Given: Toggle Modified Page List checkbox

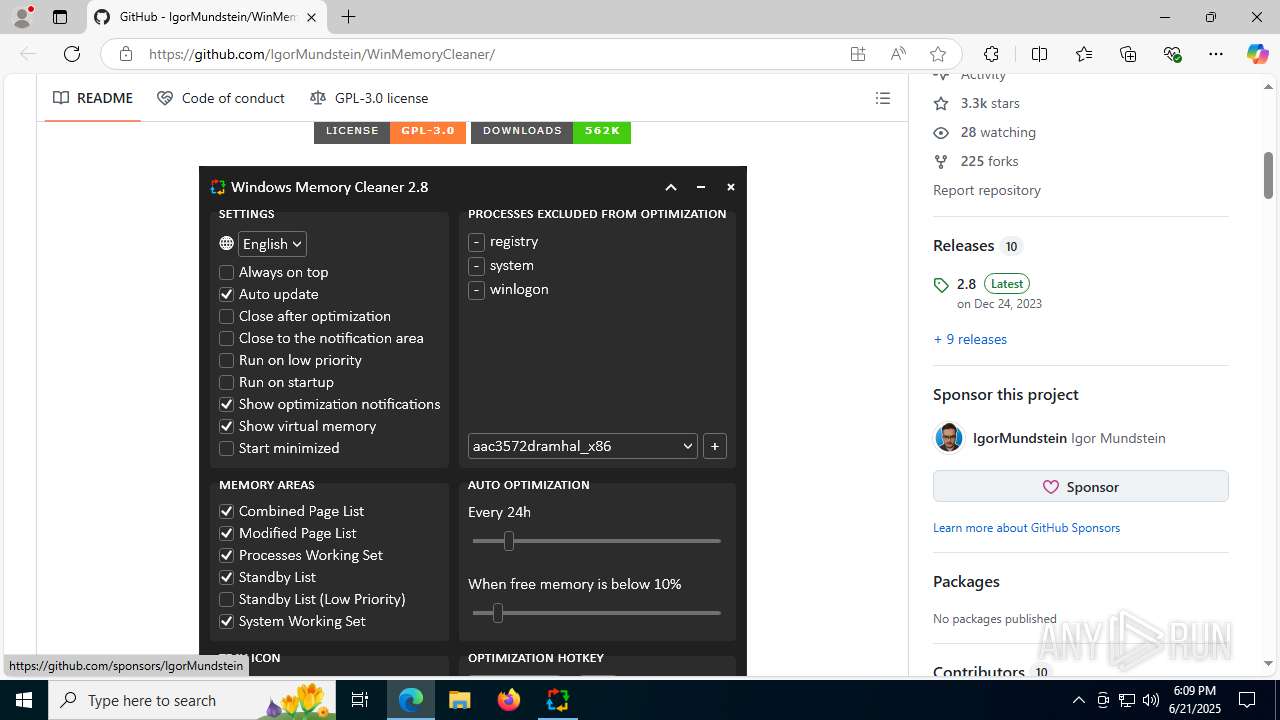Looking at the screenshot, I should 226,533.
